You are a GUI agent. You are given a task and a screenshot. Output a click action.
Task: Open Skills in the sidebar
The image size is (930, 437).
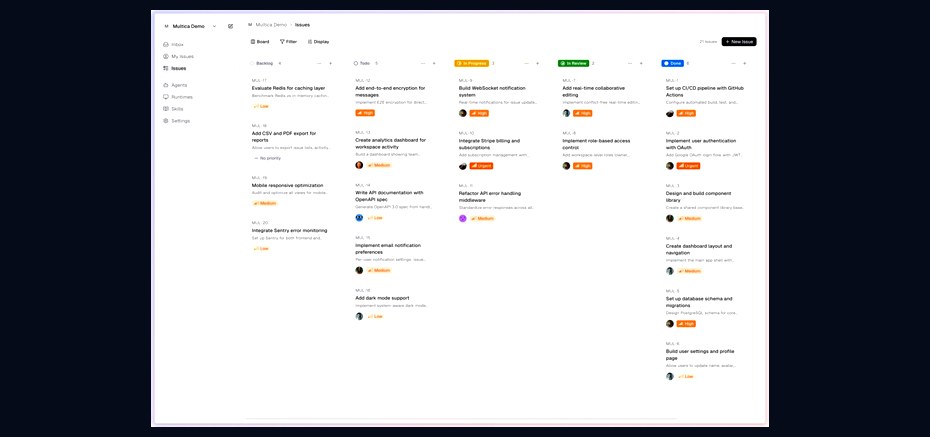(173, 109)
